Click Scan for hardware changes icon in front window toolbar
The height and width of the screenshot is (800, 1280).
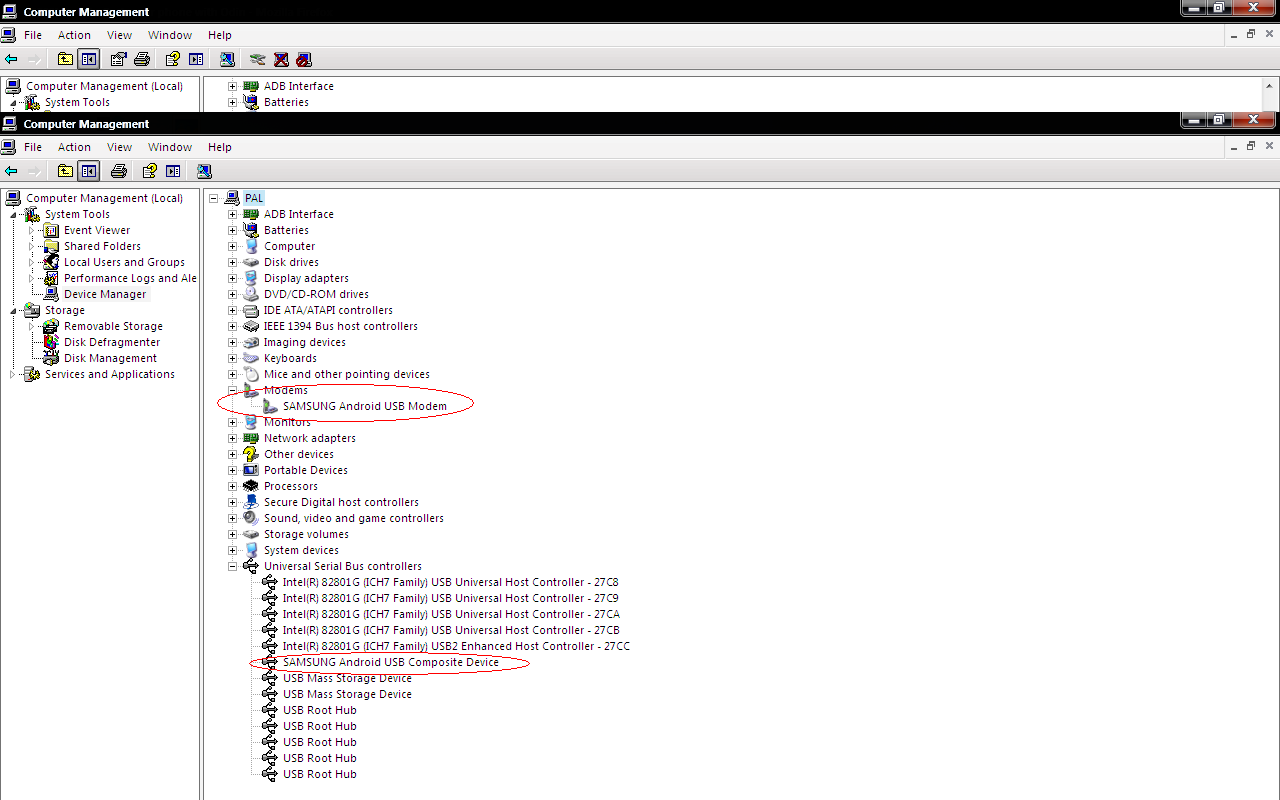[x=204, y=171]
